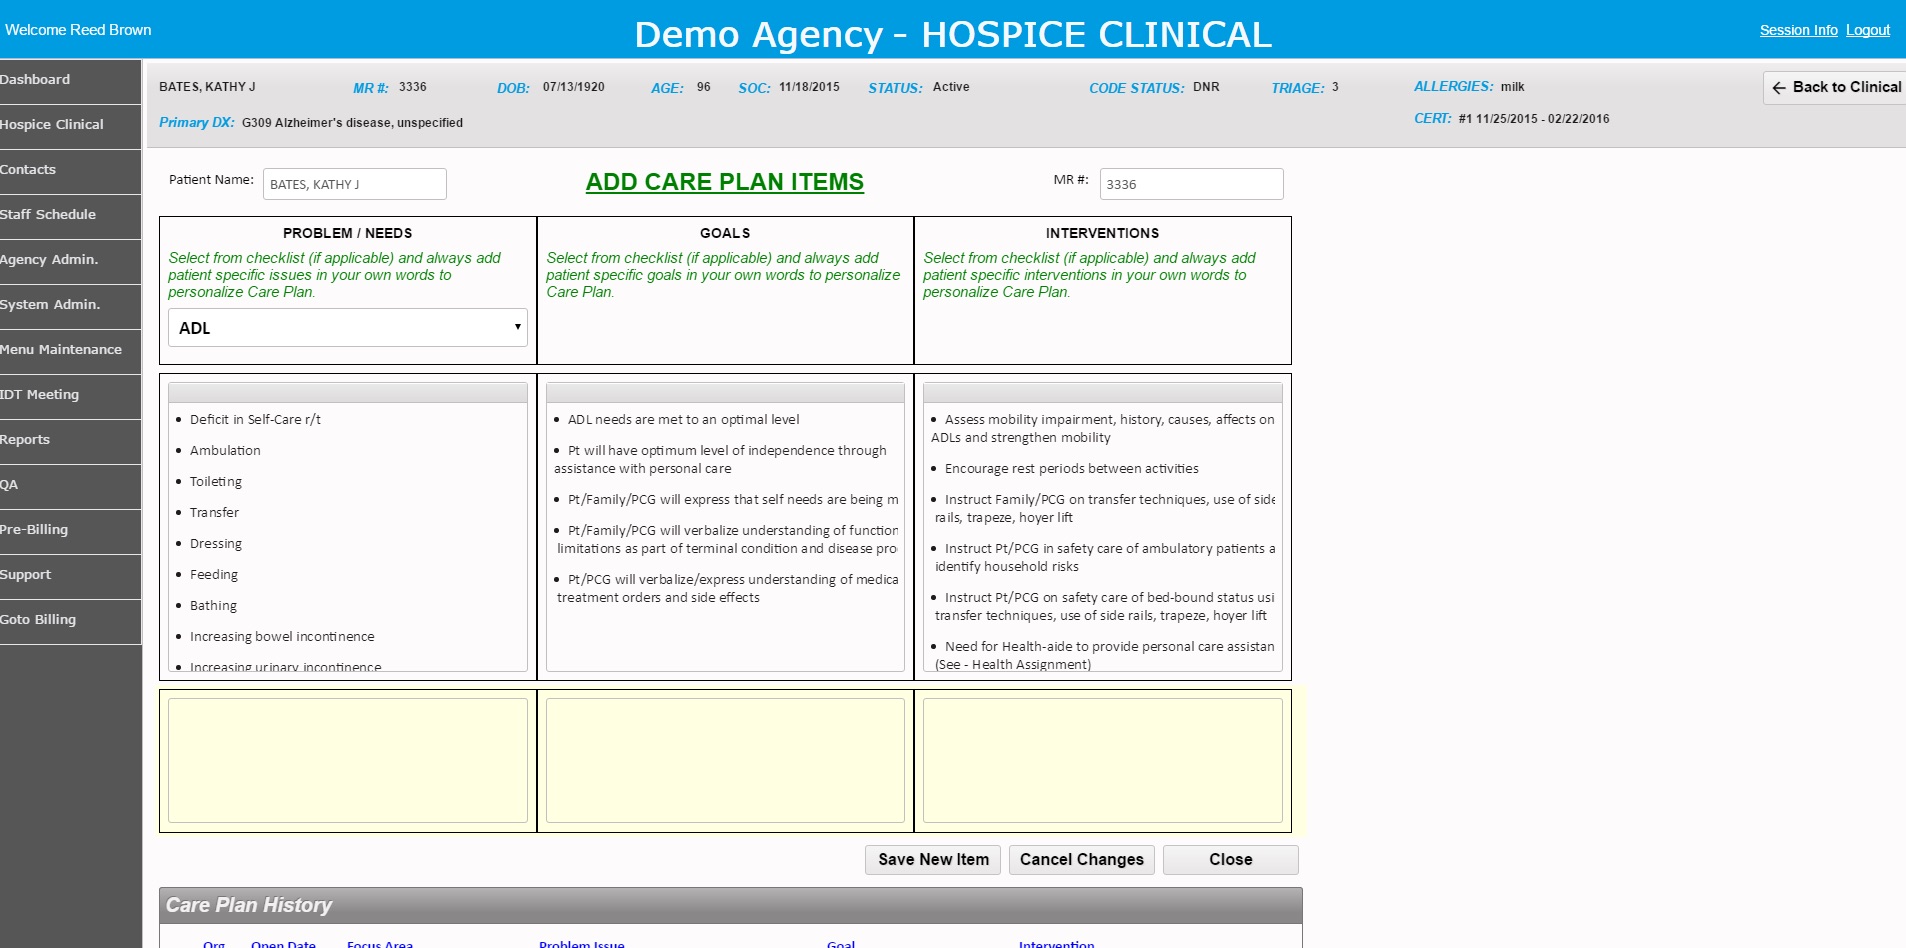The width and height of the screenshot is (1906, 948).
Task: Select 'Dressing' from the problem checklist
Action: (216, 544)
